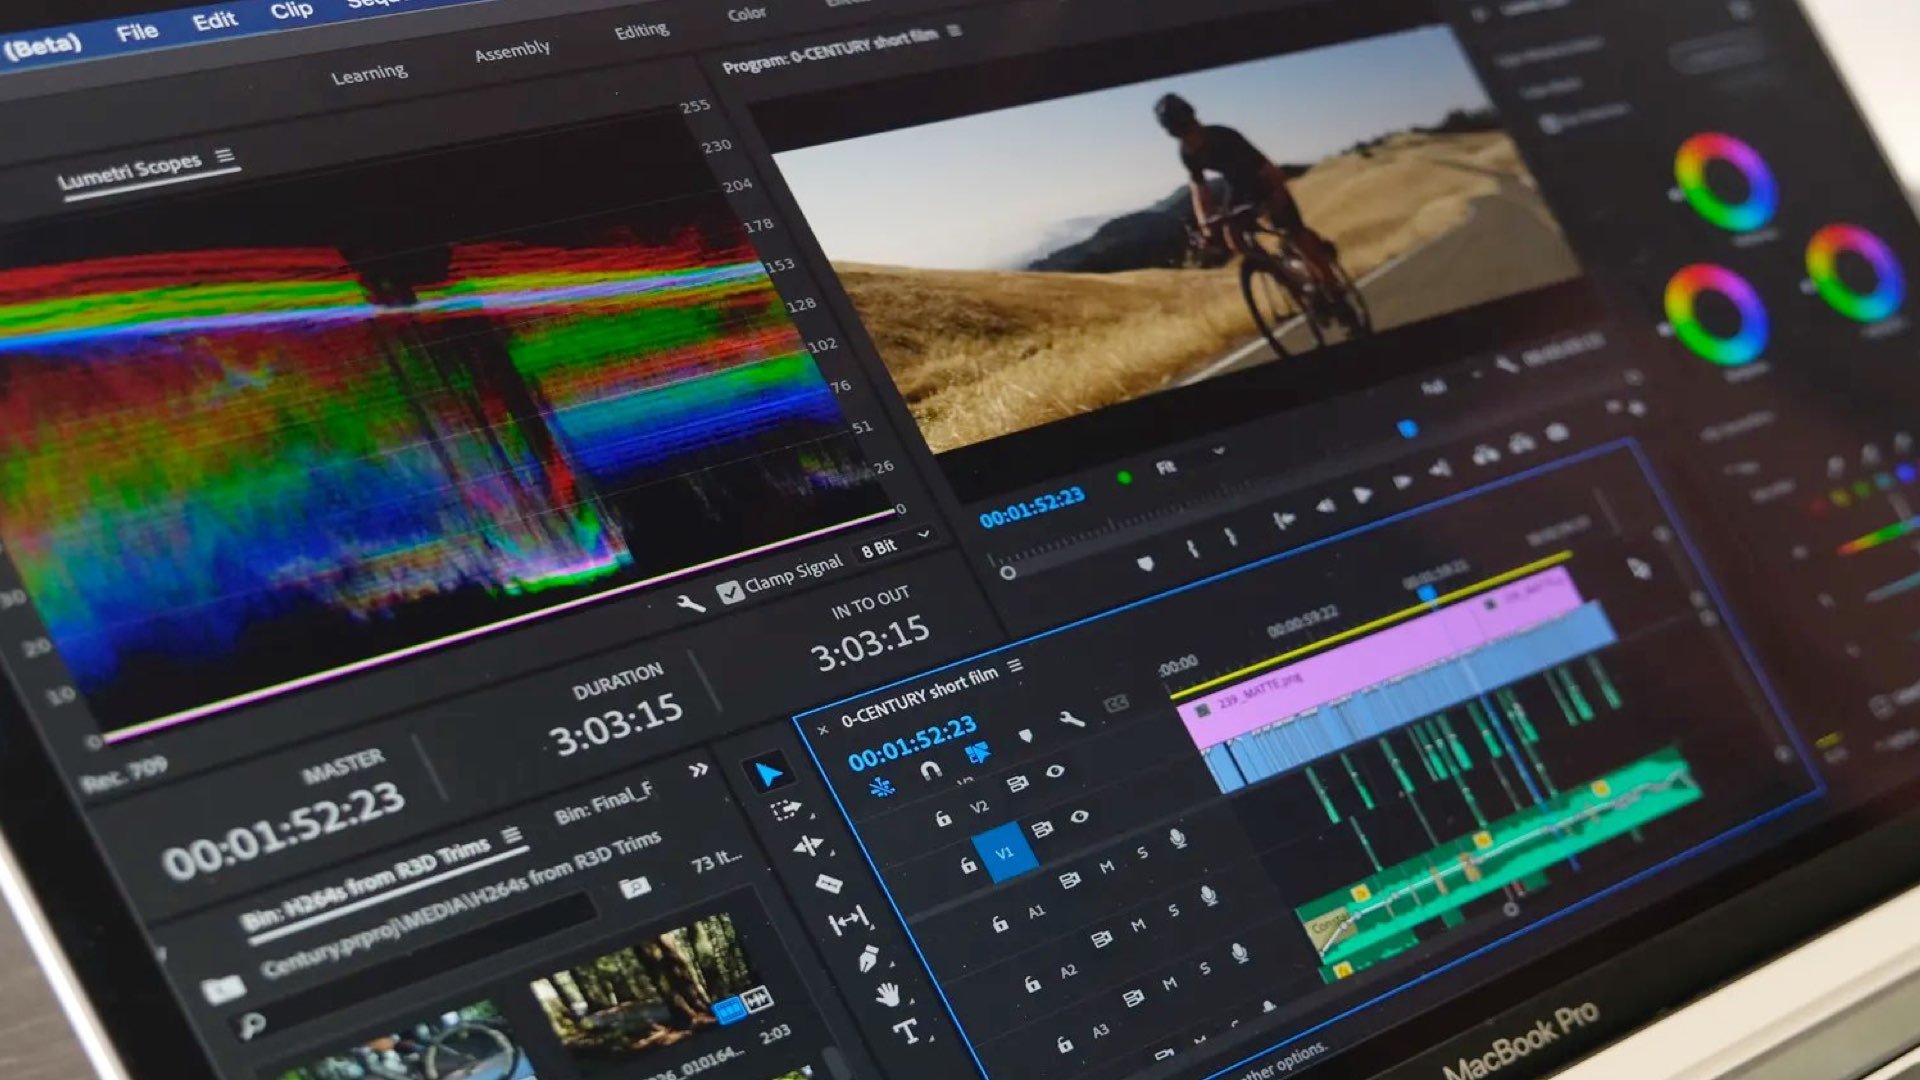Open the Clip menu
1920x1080 pixels.
pyautogui.click(x=291, y=10)
